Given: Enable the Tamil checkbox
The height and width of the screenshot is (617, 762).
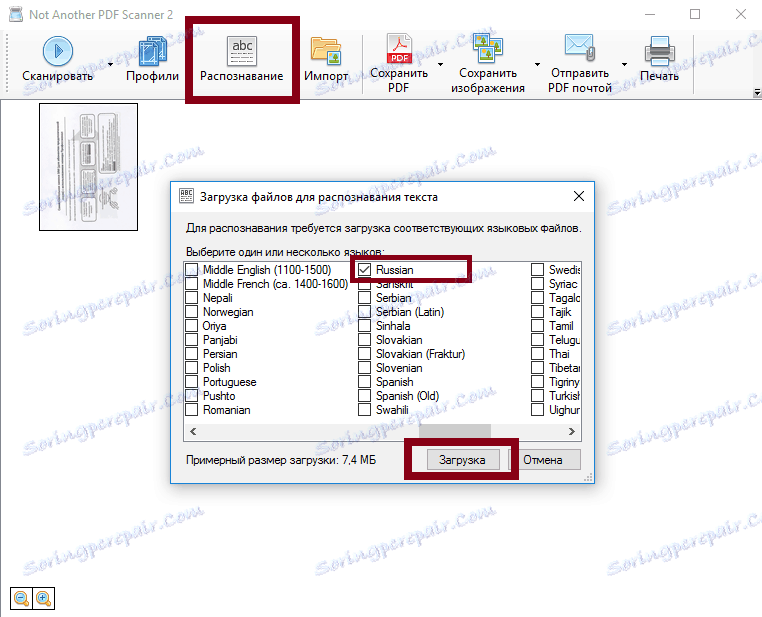Looking at the screenshot, I should [537, 326].
